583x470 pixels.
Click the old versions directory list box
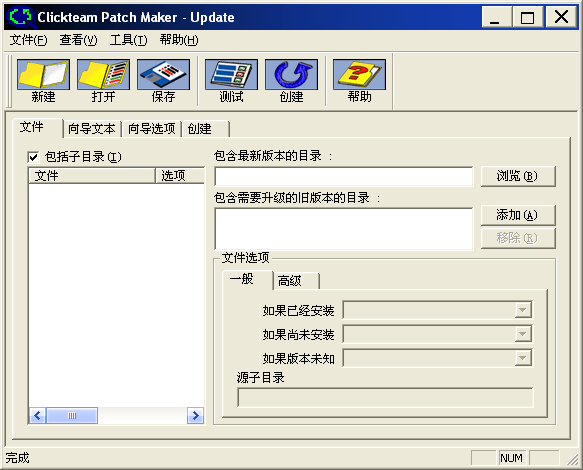(x=344, y=229)
